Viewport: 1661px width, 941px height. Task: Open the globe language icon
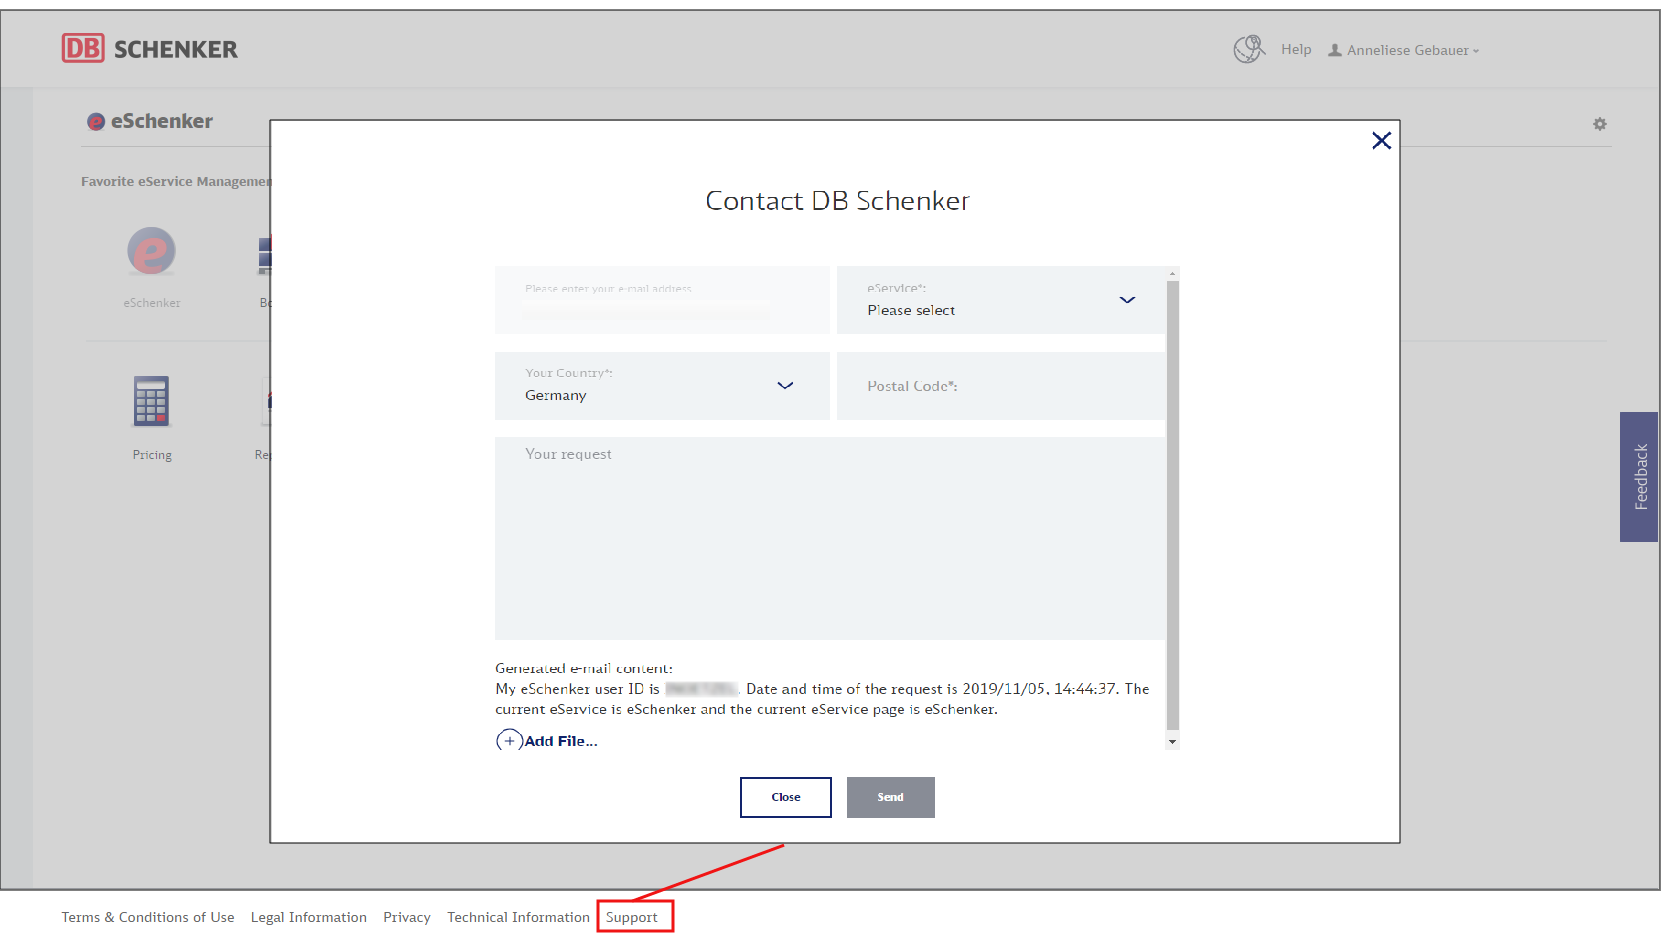pyautogui.click(x=1249, y=49)
